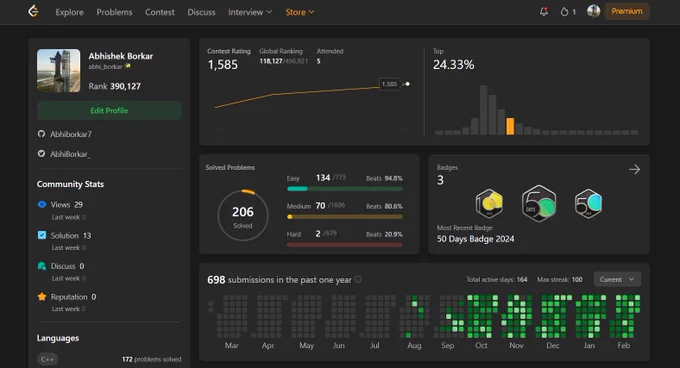Open the Contest menu item
Viewport: 680px width, 368px height.
pos(160,12)
